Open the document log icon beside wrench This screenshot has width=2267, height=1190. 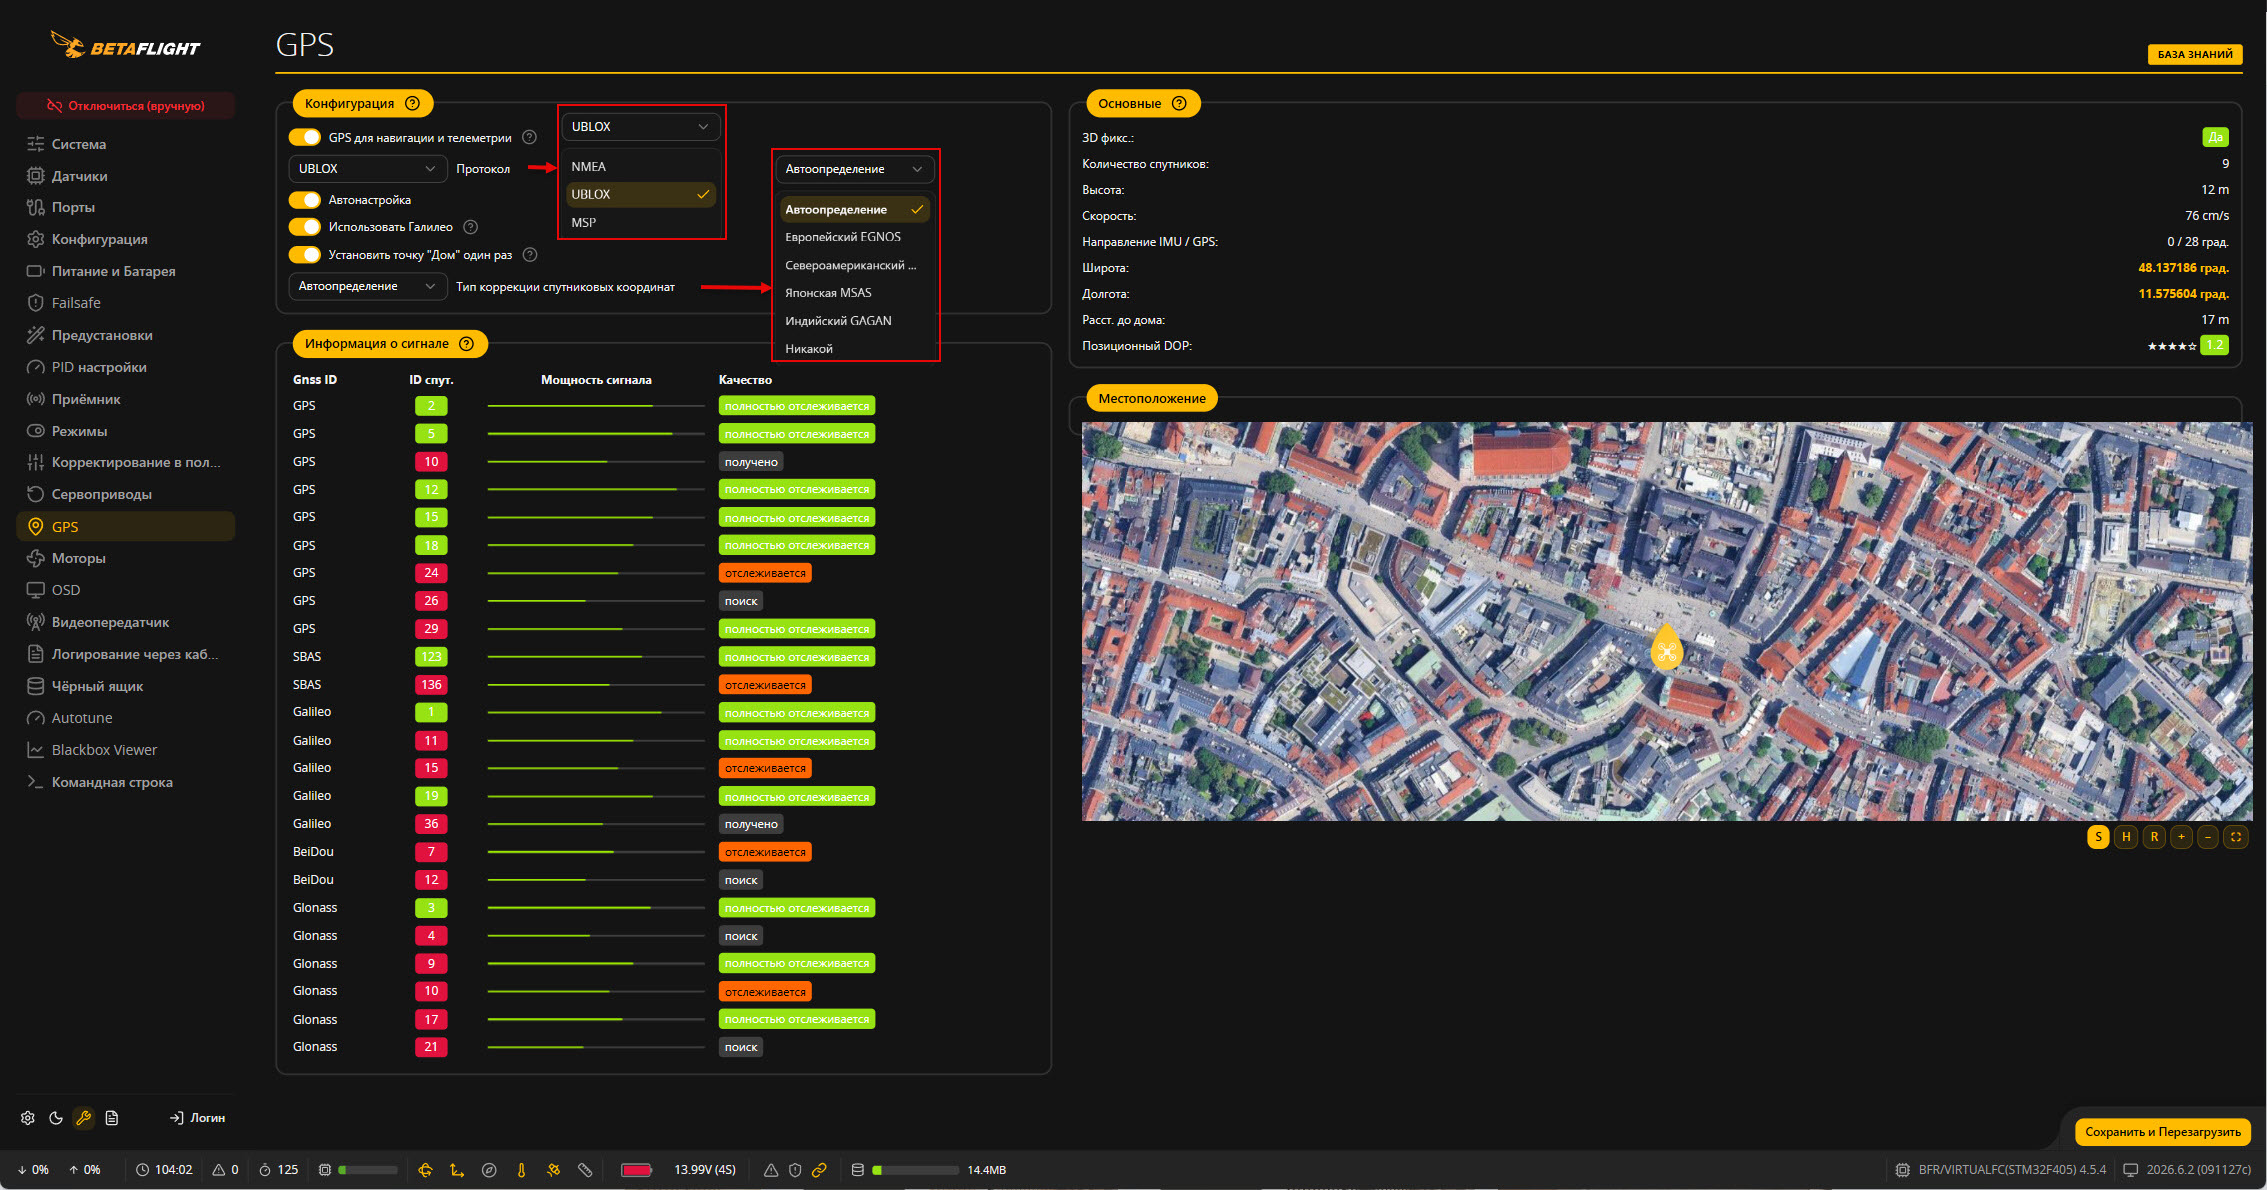[x=112, y=1118]
